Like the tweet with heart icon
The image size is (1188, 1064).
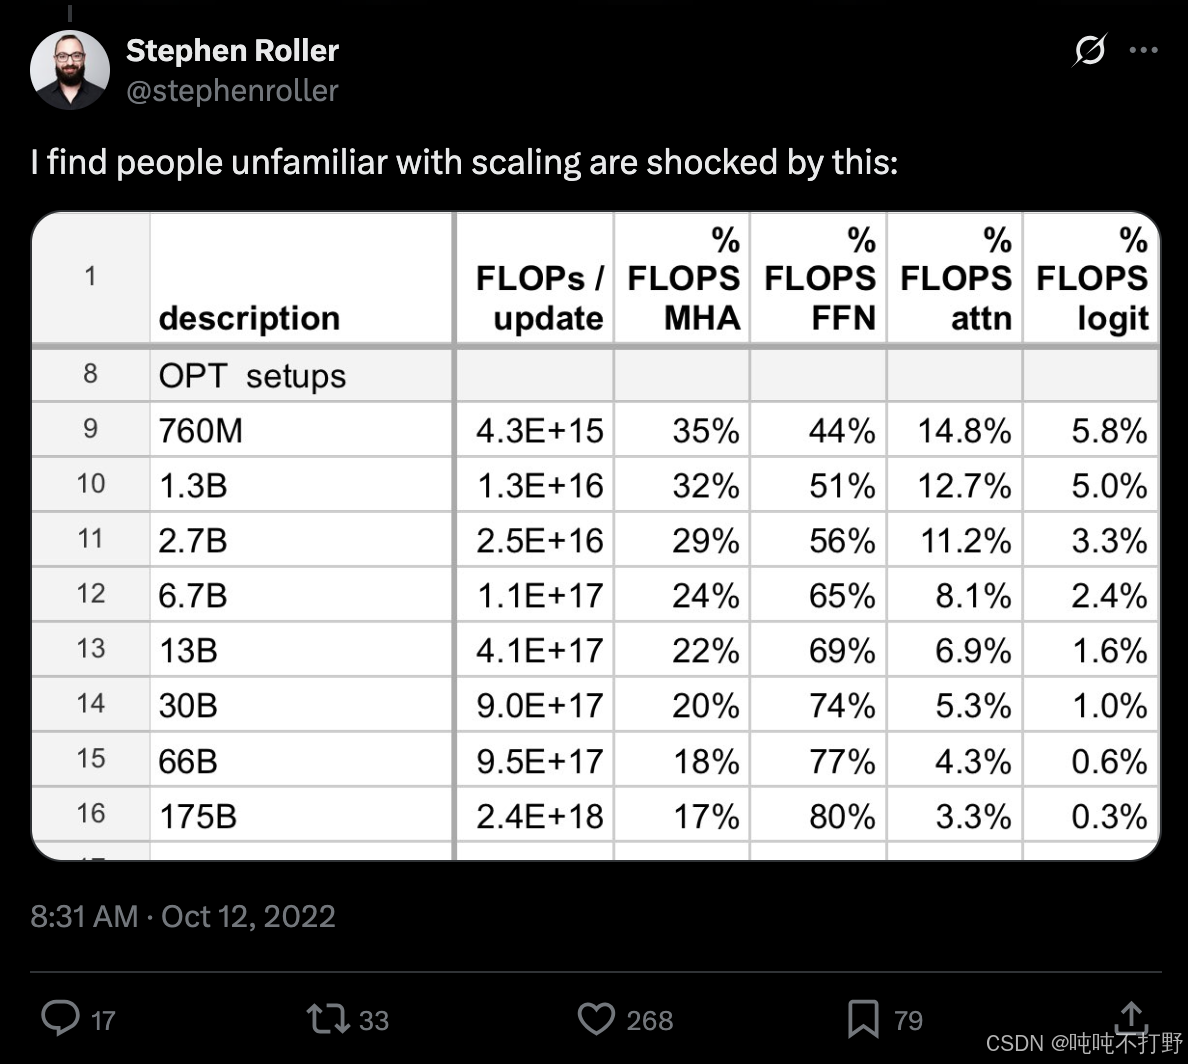click(x=596, y=1019)
